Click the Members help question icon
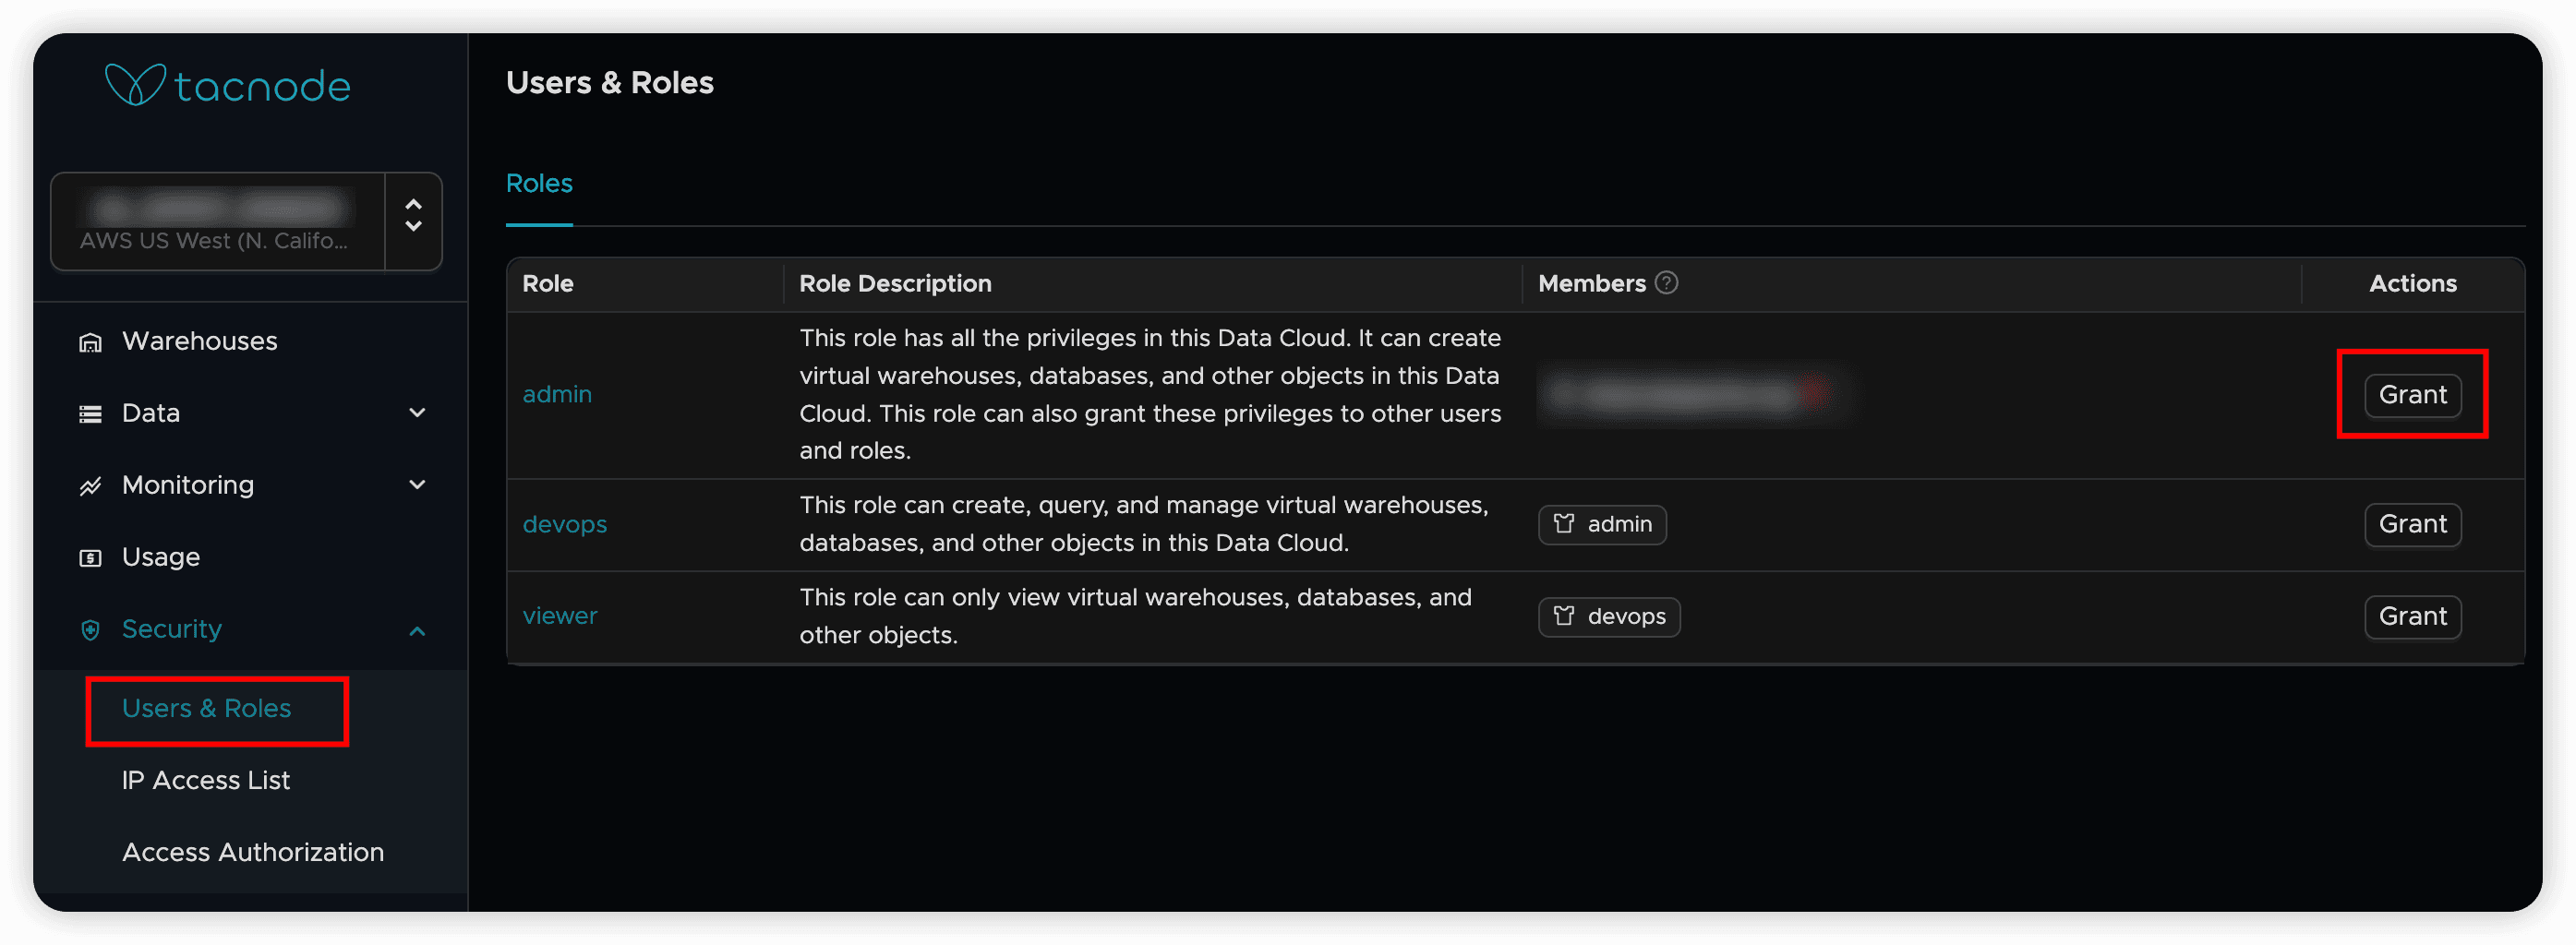This screenshot has height=945, width=2576. pyautogui.click(x=1666, y=283)
